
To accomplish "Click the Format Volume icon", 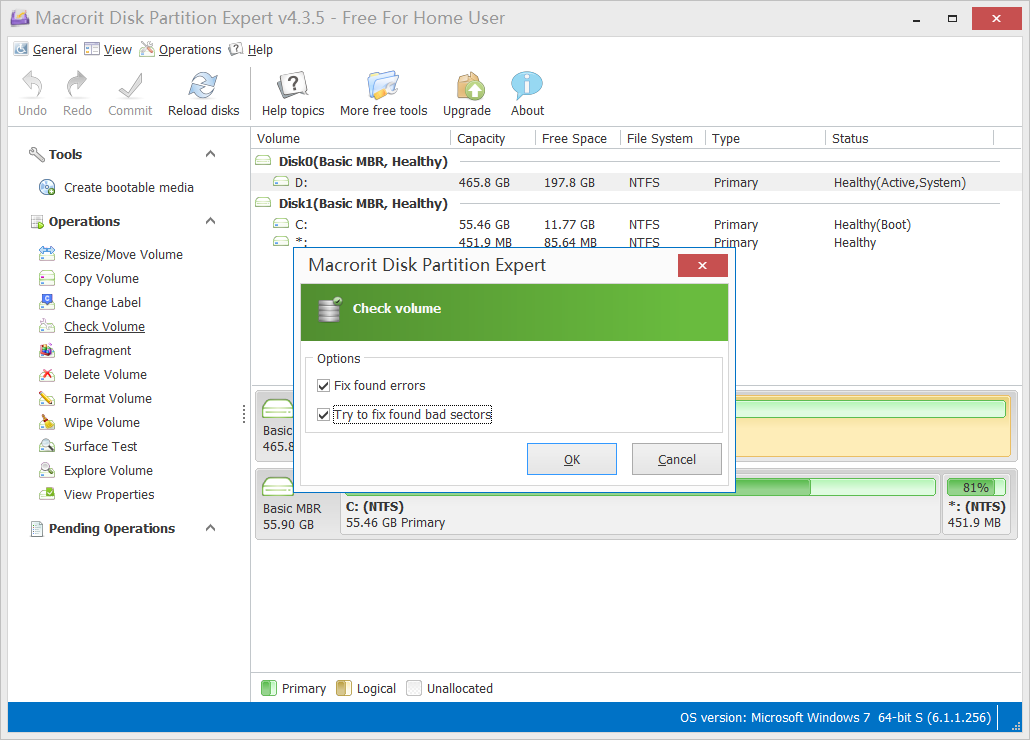I will [x=47, y=399].
